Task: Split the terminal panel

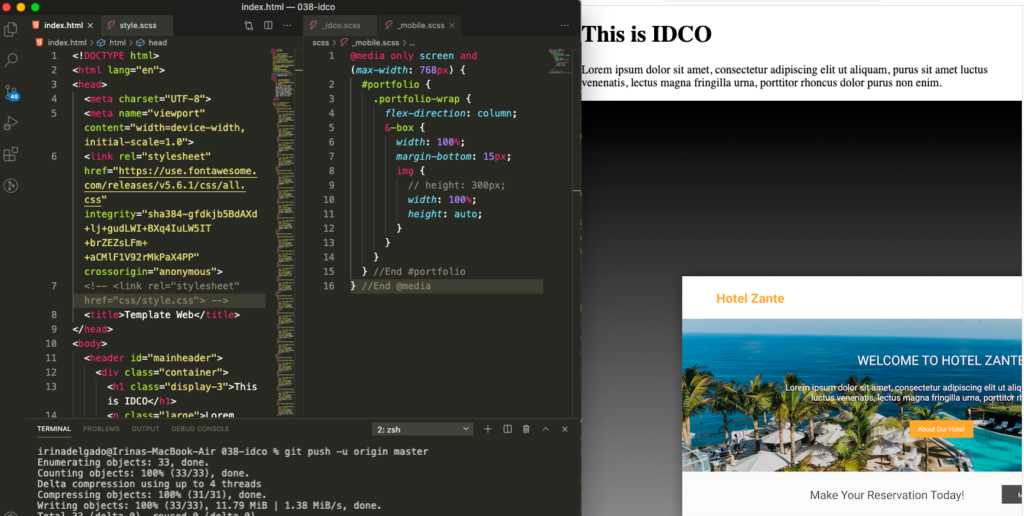Action: (507, 429)
